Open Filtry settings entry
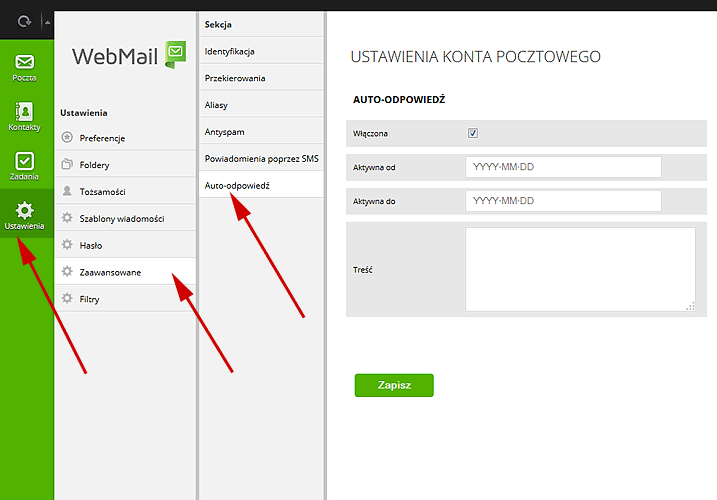The height and width of the screenshot is (500, 717). pyautogui.click(x=125, y=299)
